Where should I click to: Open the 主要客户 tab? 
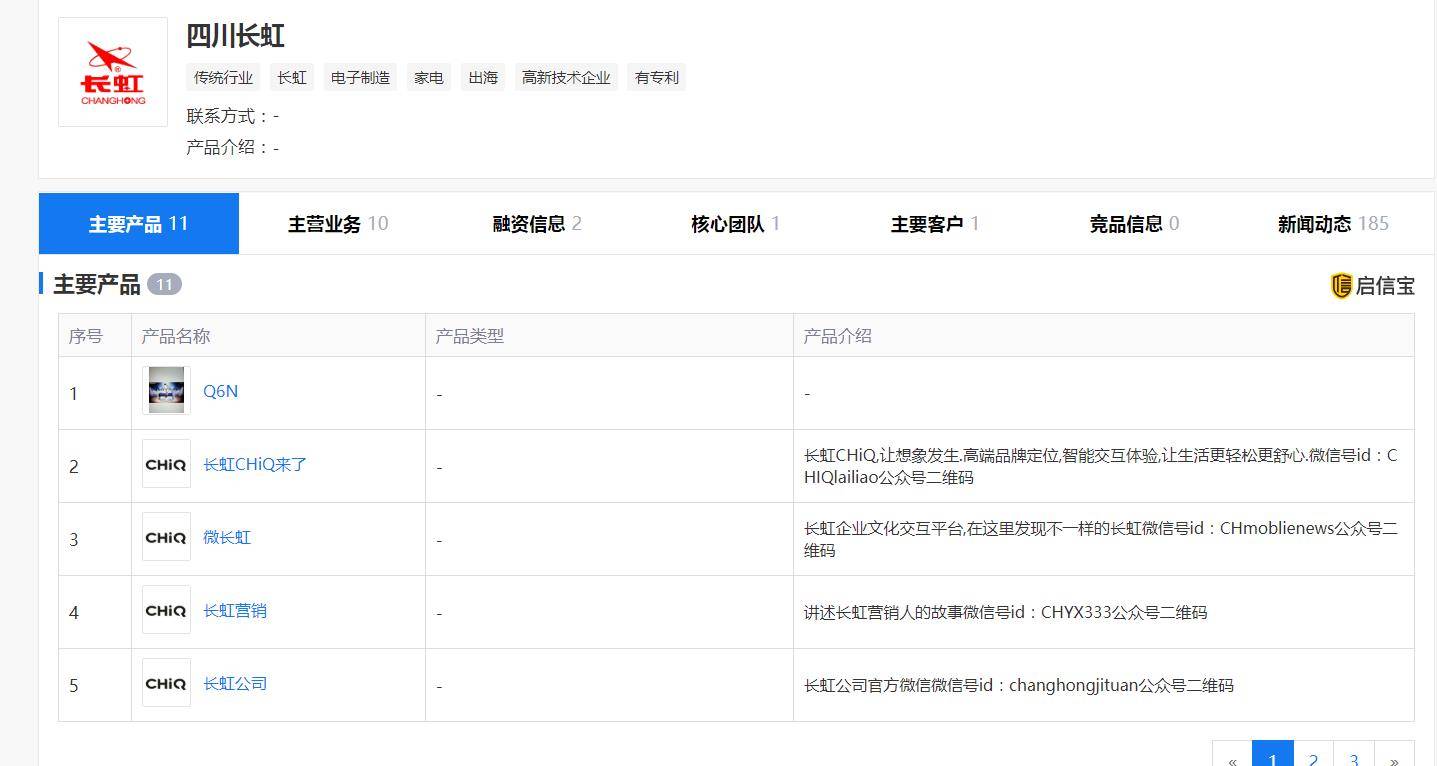924,223
